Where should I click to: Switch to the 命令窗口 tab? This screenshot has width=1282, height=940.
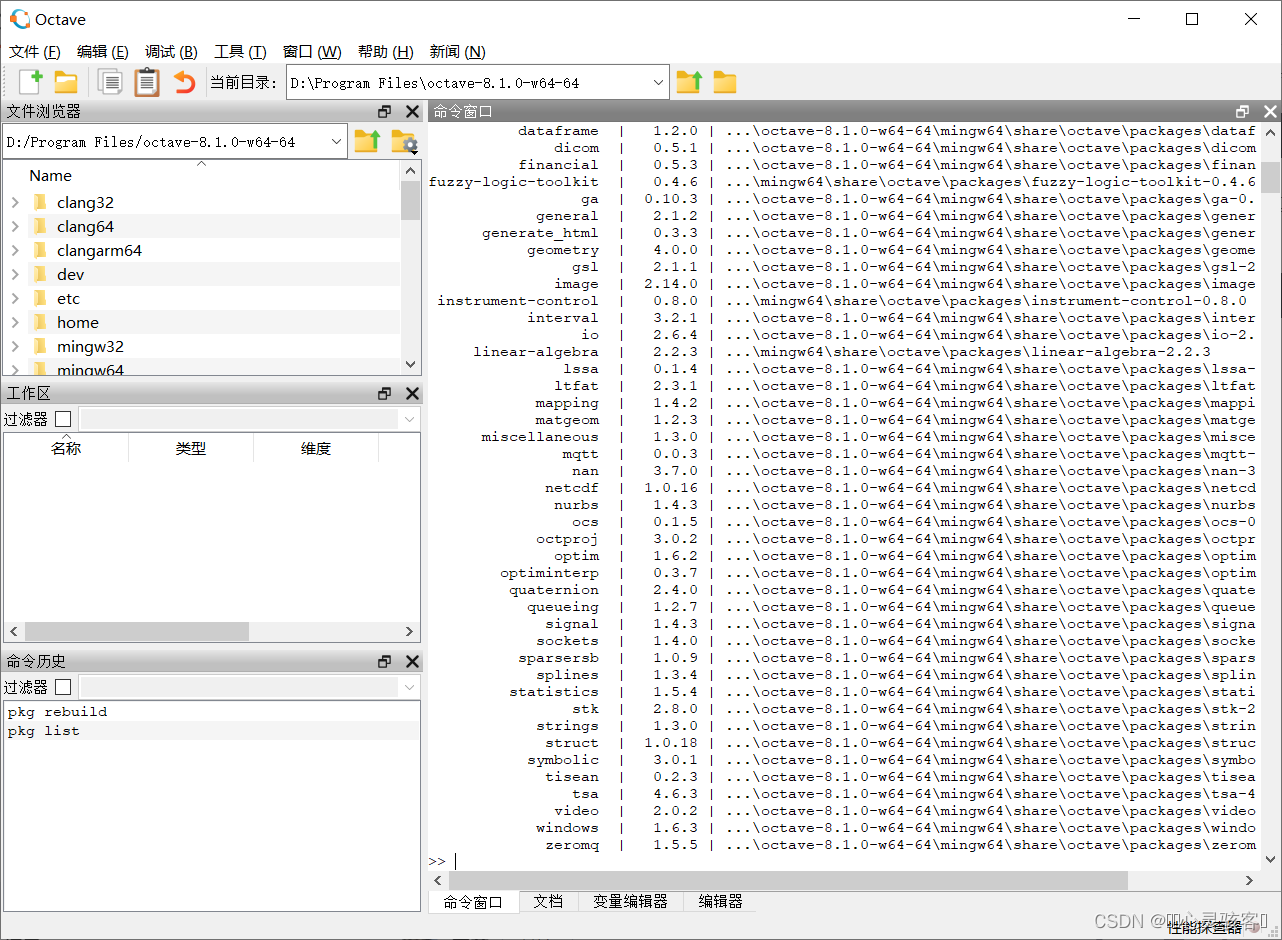473,901
